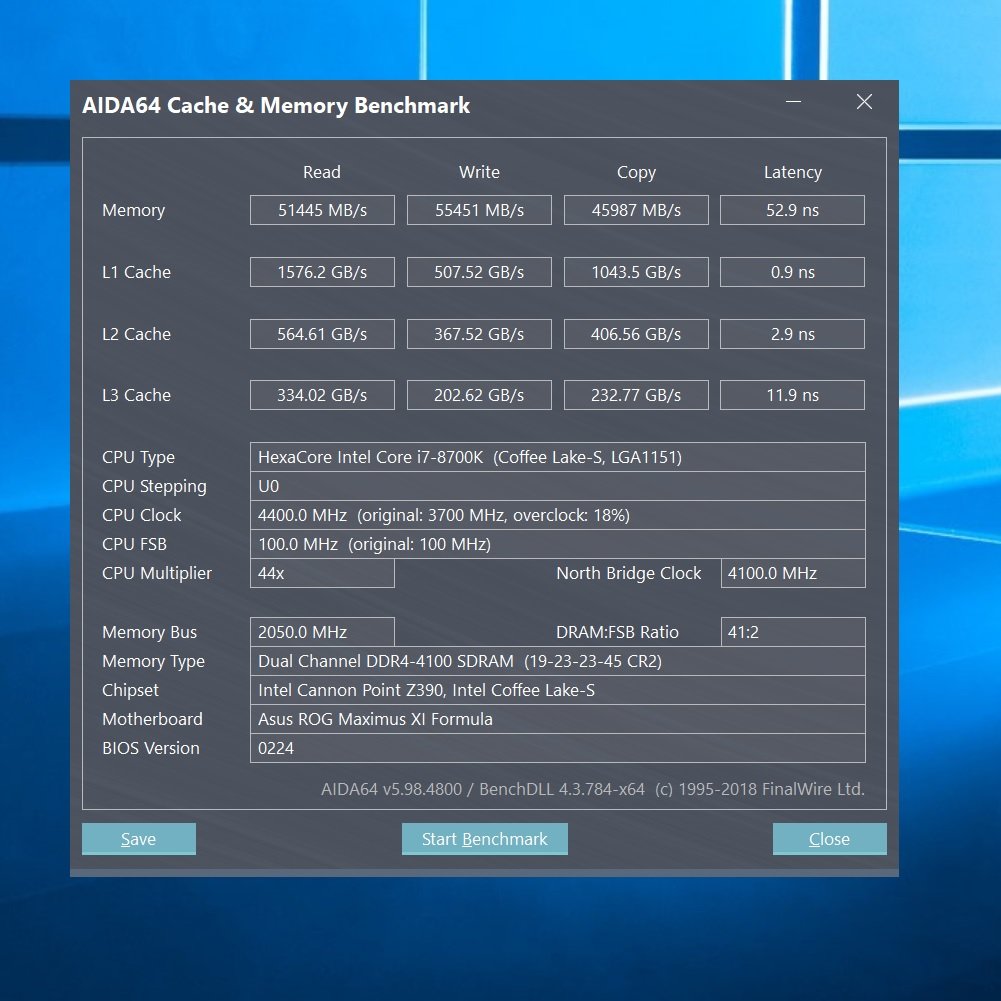The width and height of the screenshot is (1001, 1001).
Task: Click Memory Type Dual Channel DDR4-4100 field
Action: pos(558,661)
